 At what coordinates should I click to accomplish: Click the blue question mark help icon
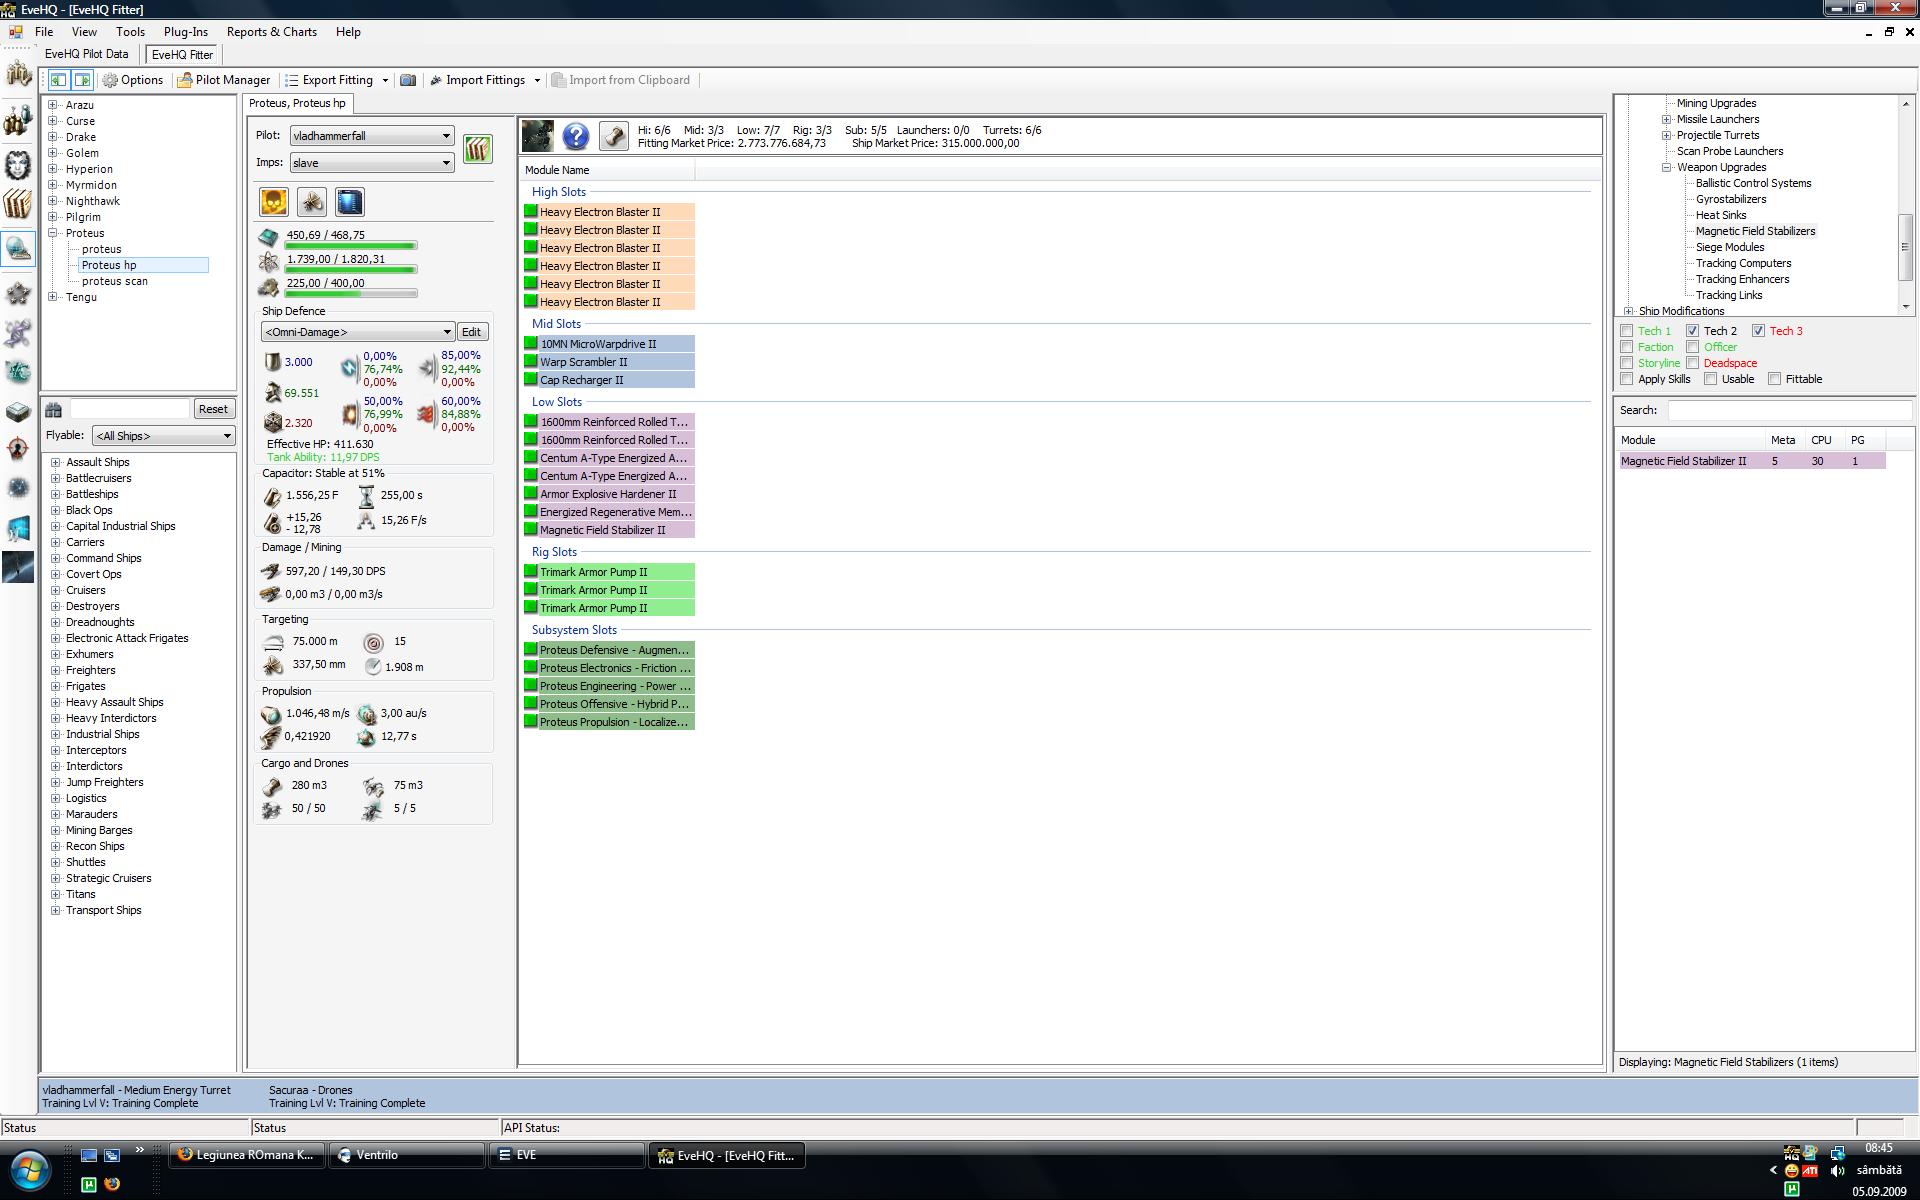(x=575, y=136)
